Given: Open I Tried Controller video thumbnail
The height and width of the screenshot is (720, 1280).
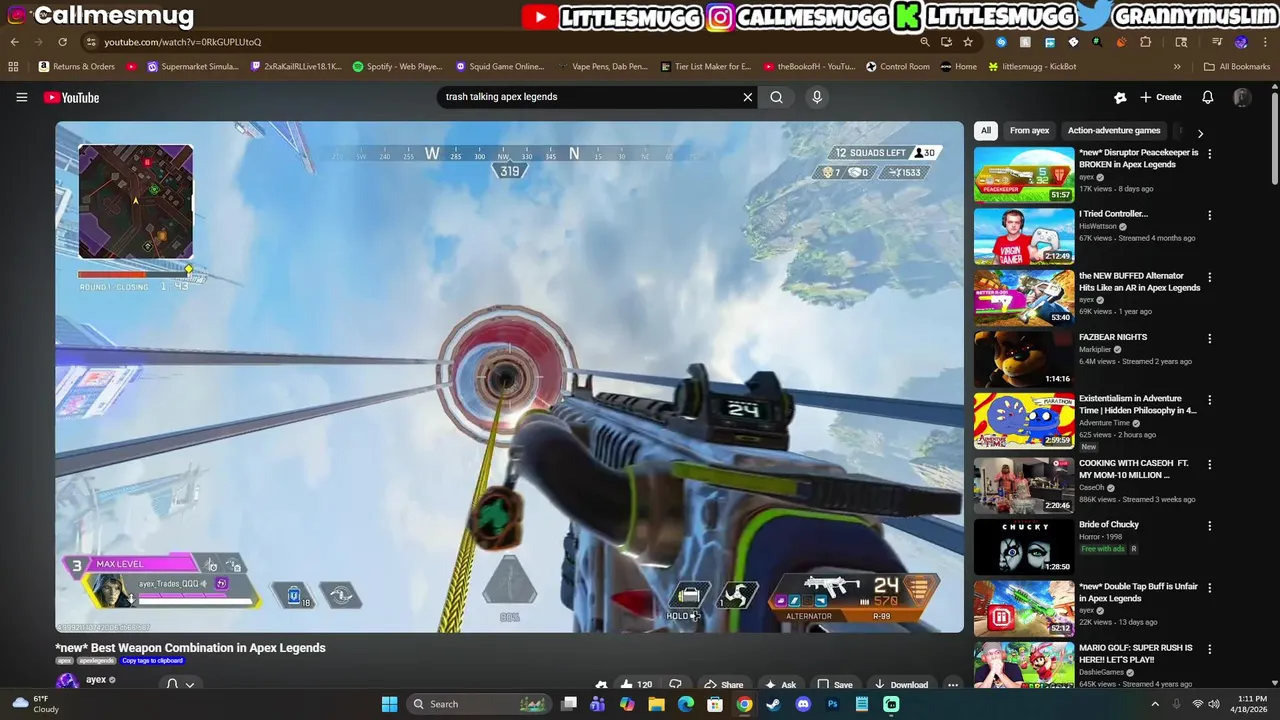Looking at the screenshot, I should 1024,236.
